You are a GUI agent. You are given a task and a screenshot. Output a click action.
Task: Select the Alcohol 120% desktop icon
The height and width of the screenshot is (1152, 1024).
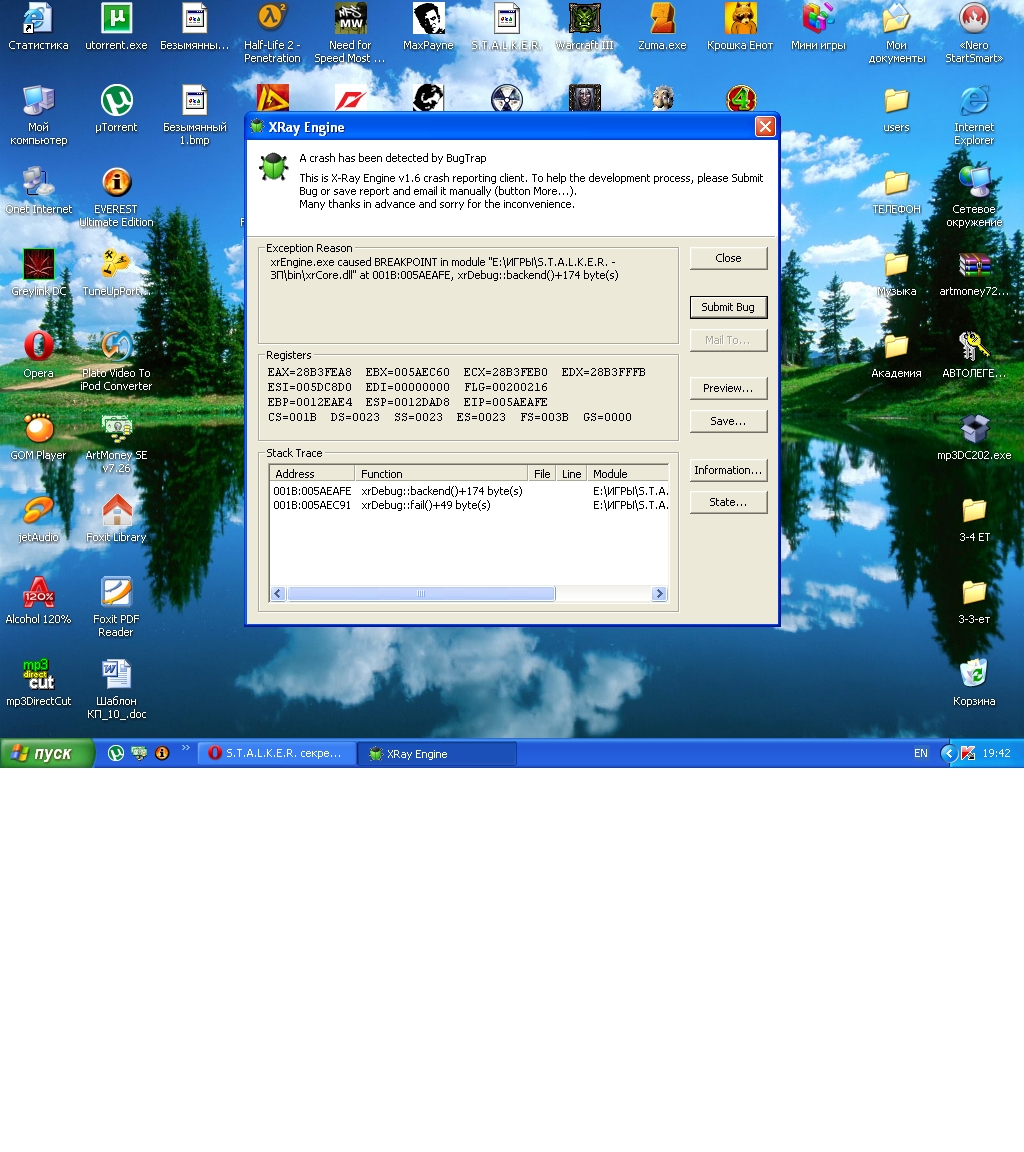click(x=38, y=600)
